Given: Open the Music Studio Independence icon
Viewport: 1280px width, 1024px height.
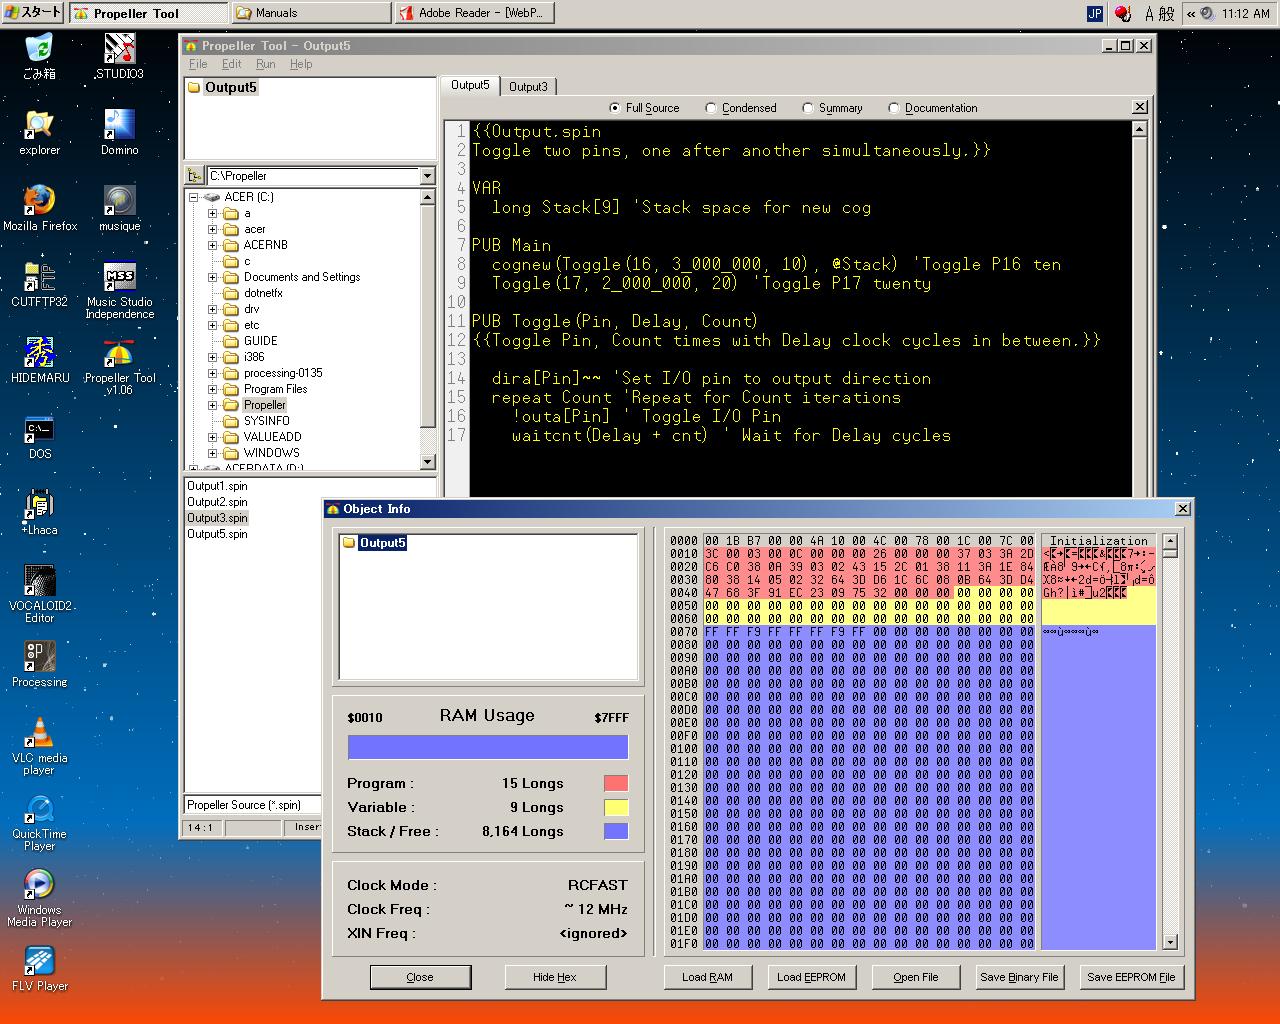Looking at the screenshot, I should (119, 278).
